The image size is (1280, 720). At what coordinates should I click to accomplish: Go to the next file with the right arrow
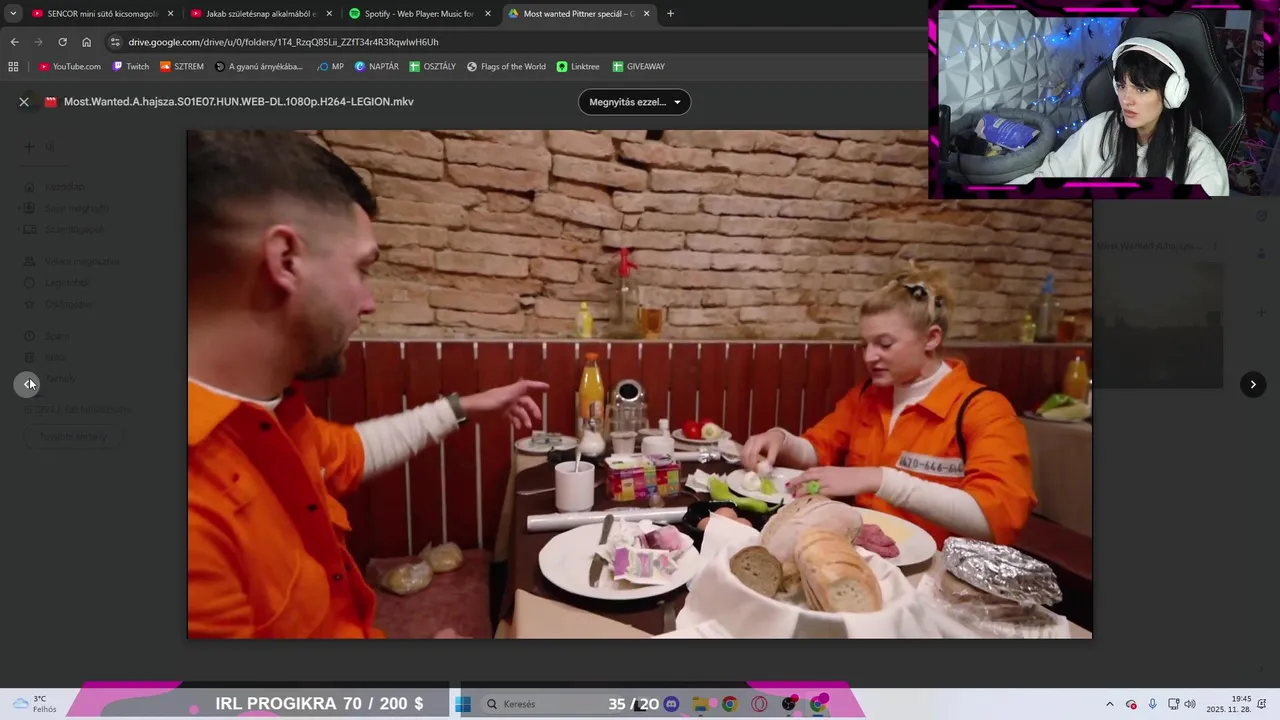pyautogui.click(x=1253, y=384)
